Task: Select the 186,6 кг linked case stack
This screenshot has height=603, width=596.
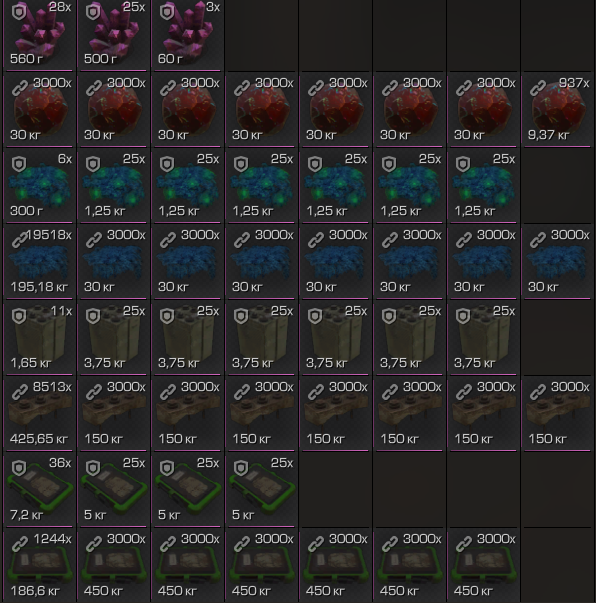Action: tap(39, 567)
